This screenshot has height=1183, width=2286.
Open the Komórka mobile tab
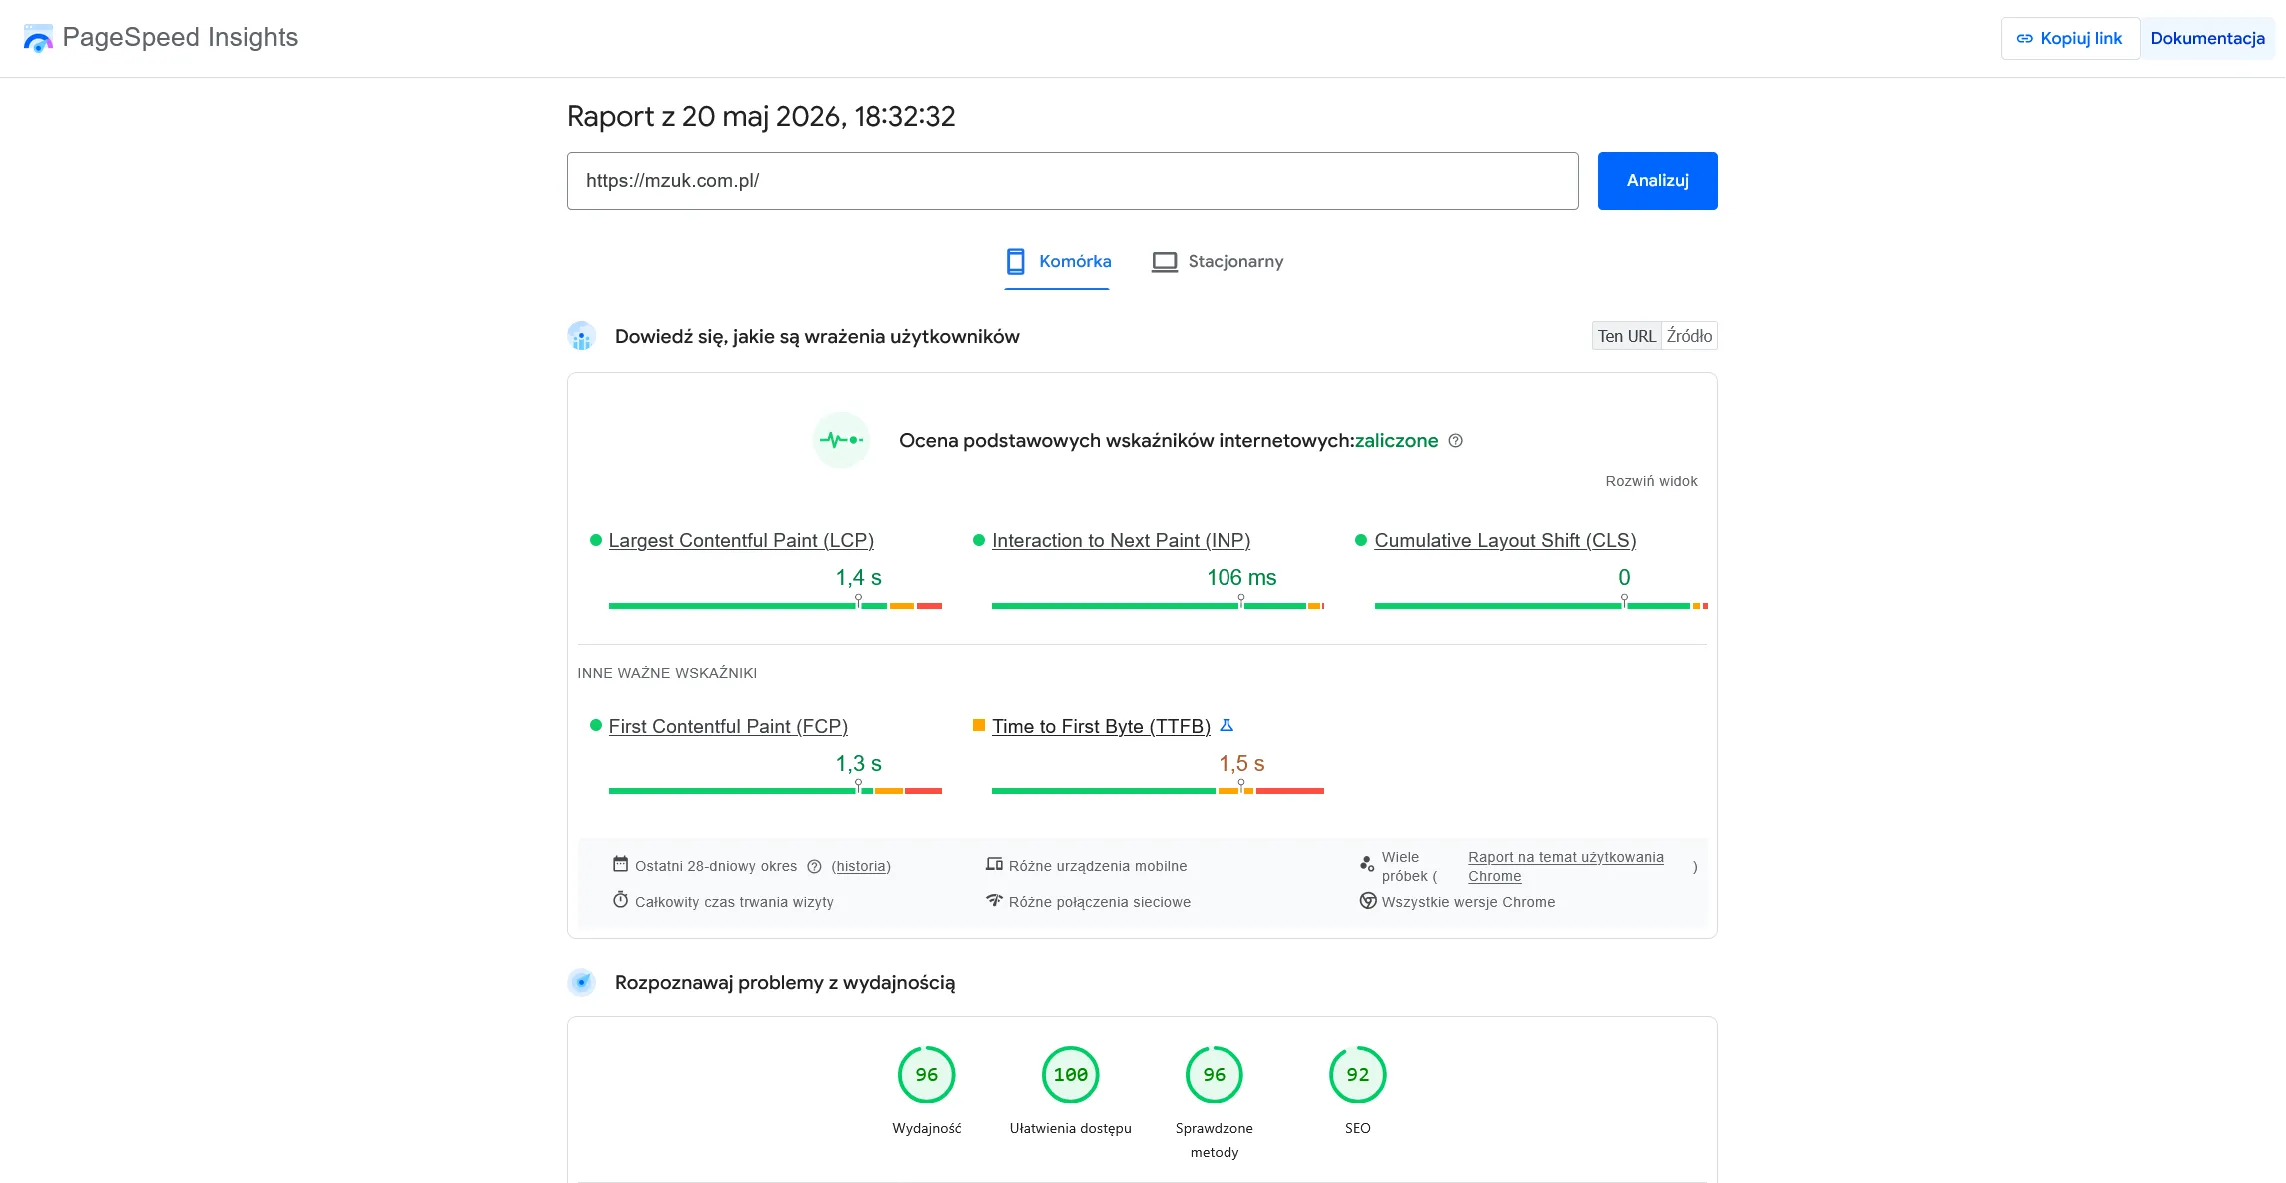1057,262
